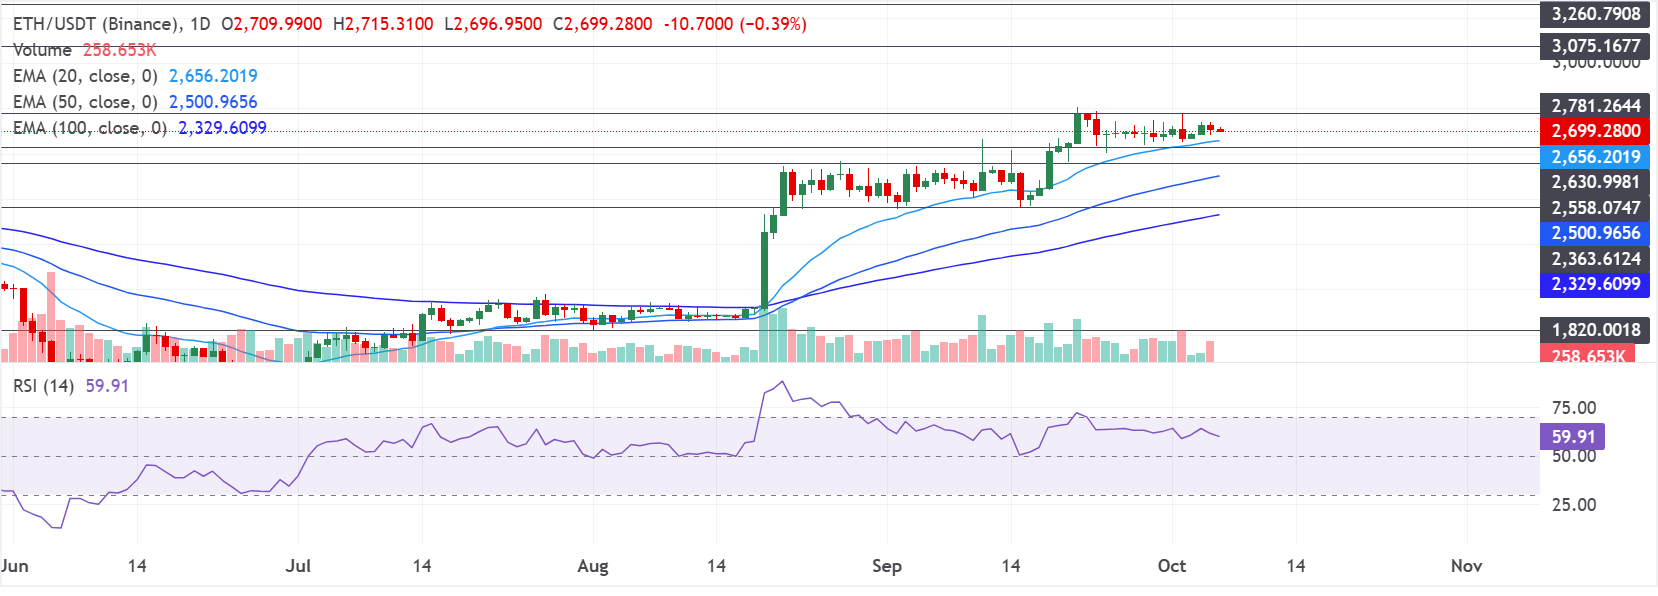Select the EMA (100, close, 0) legend

click(x=90, y=128)
